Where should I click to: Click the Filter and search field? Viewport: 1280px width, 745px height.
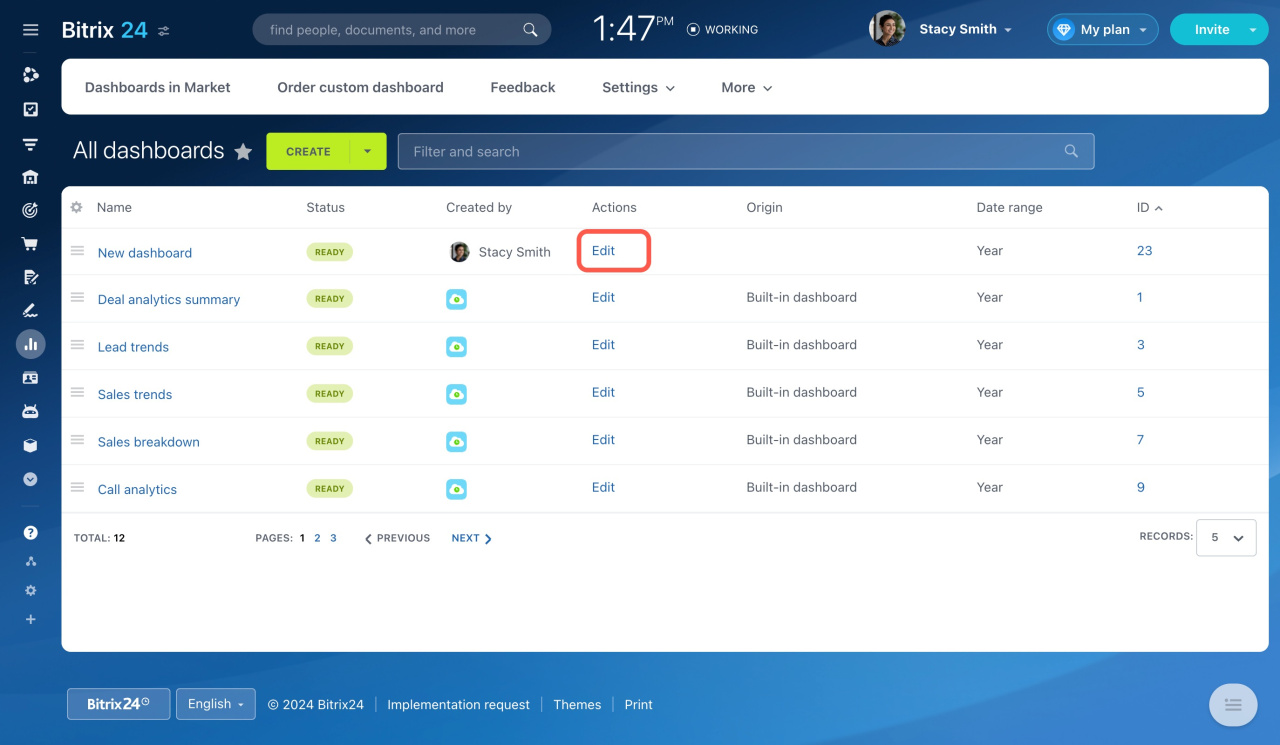point(700,151)
